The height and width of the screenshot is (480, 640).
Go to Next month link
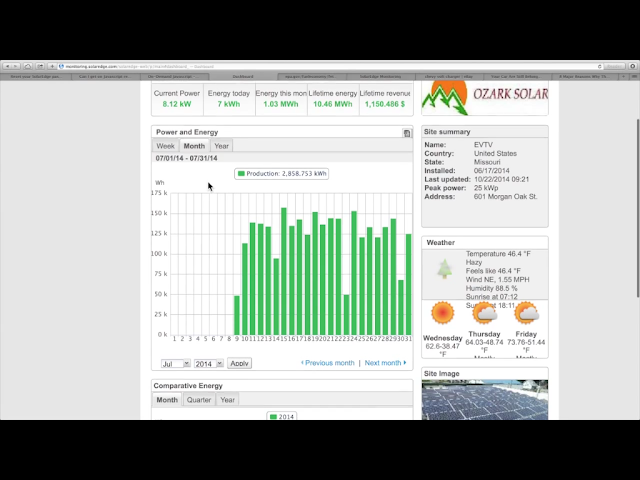click(385, 363)
